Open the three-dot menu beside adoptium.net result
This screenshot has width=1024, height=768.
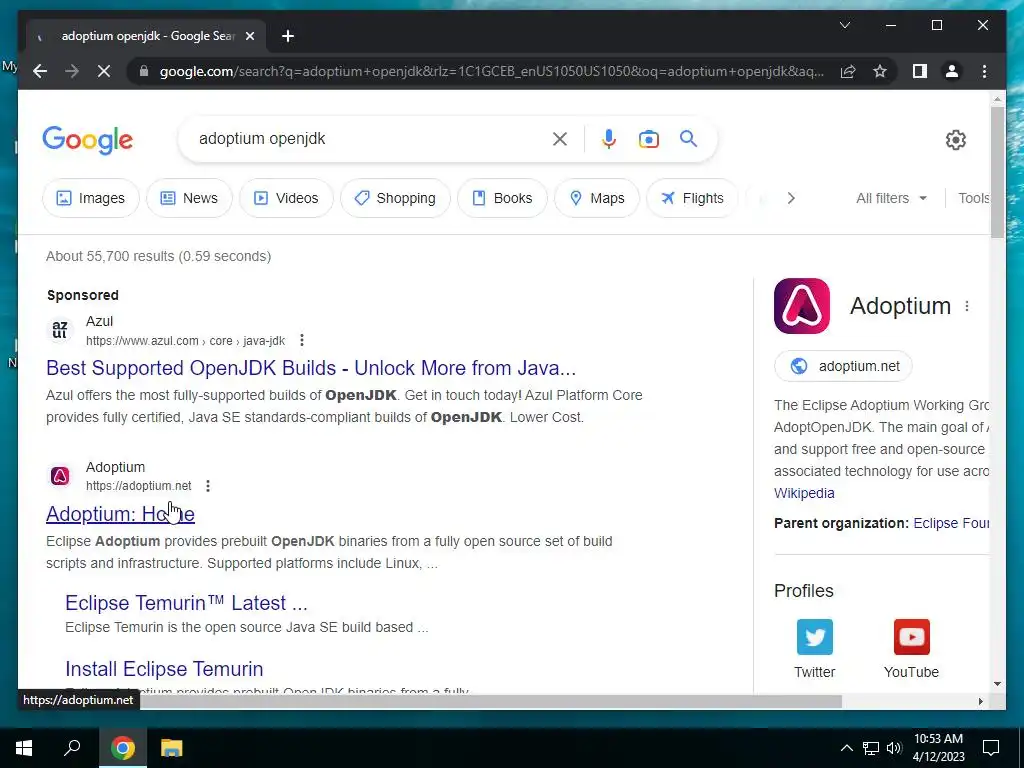click(208, 486)
